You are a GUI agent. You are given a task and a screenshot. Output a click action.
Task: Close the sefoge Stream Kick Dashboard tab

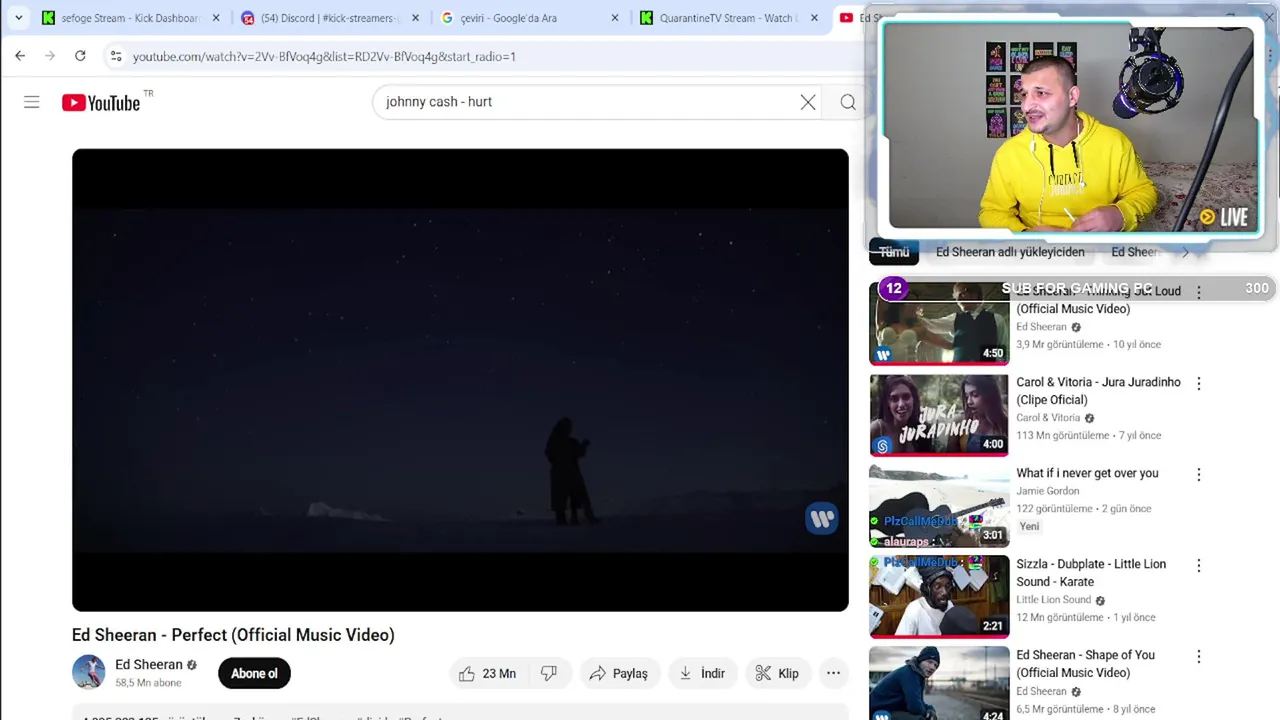coord(215,18)
